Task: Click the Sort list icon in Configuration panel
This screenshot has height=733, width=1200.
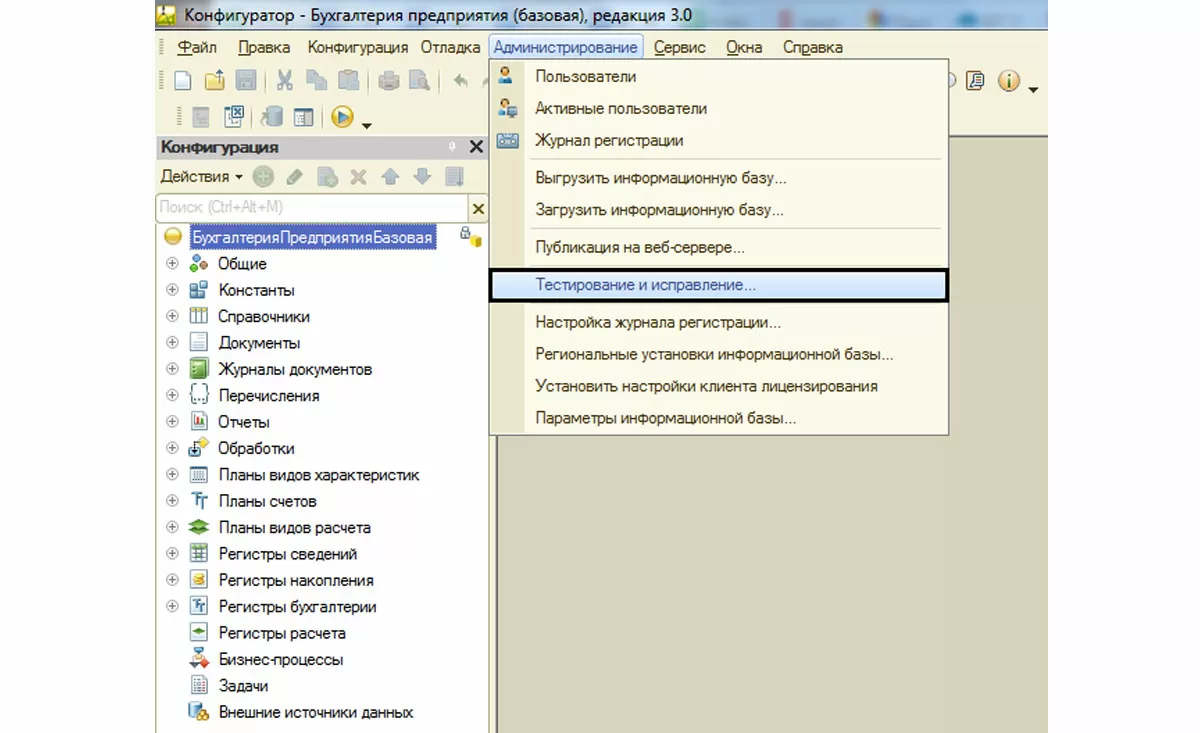Action: (454, 177)
